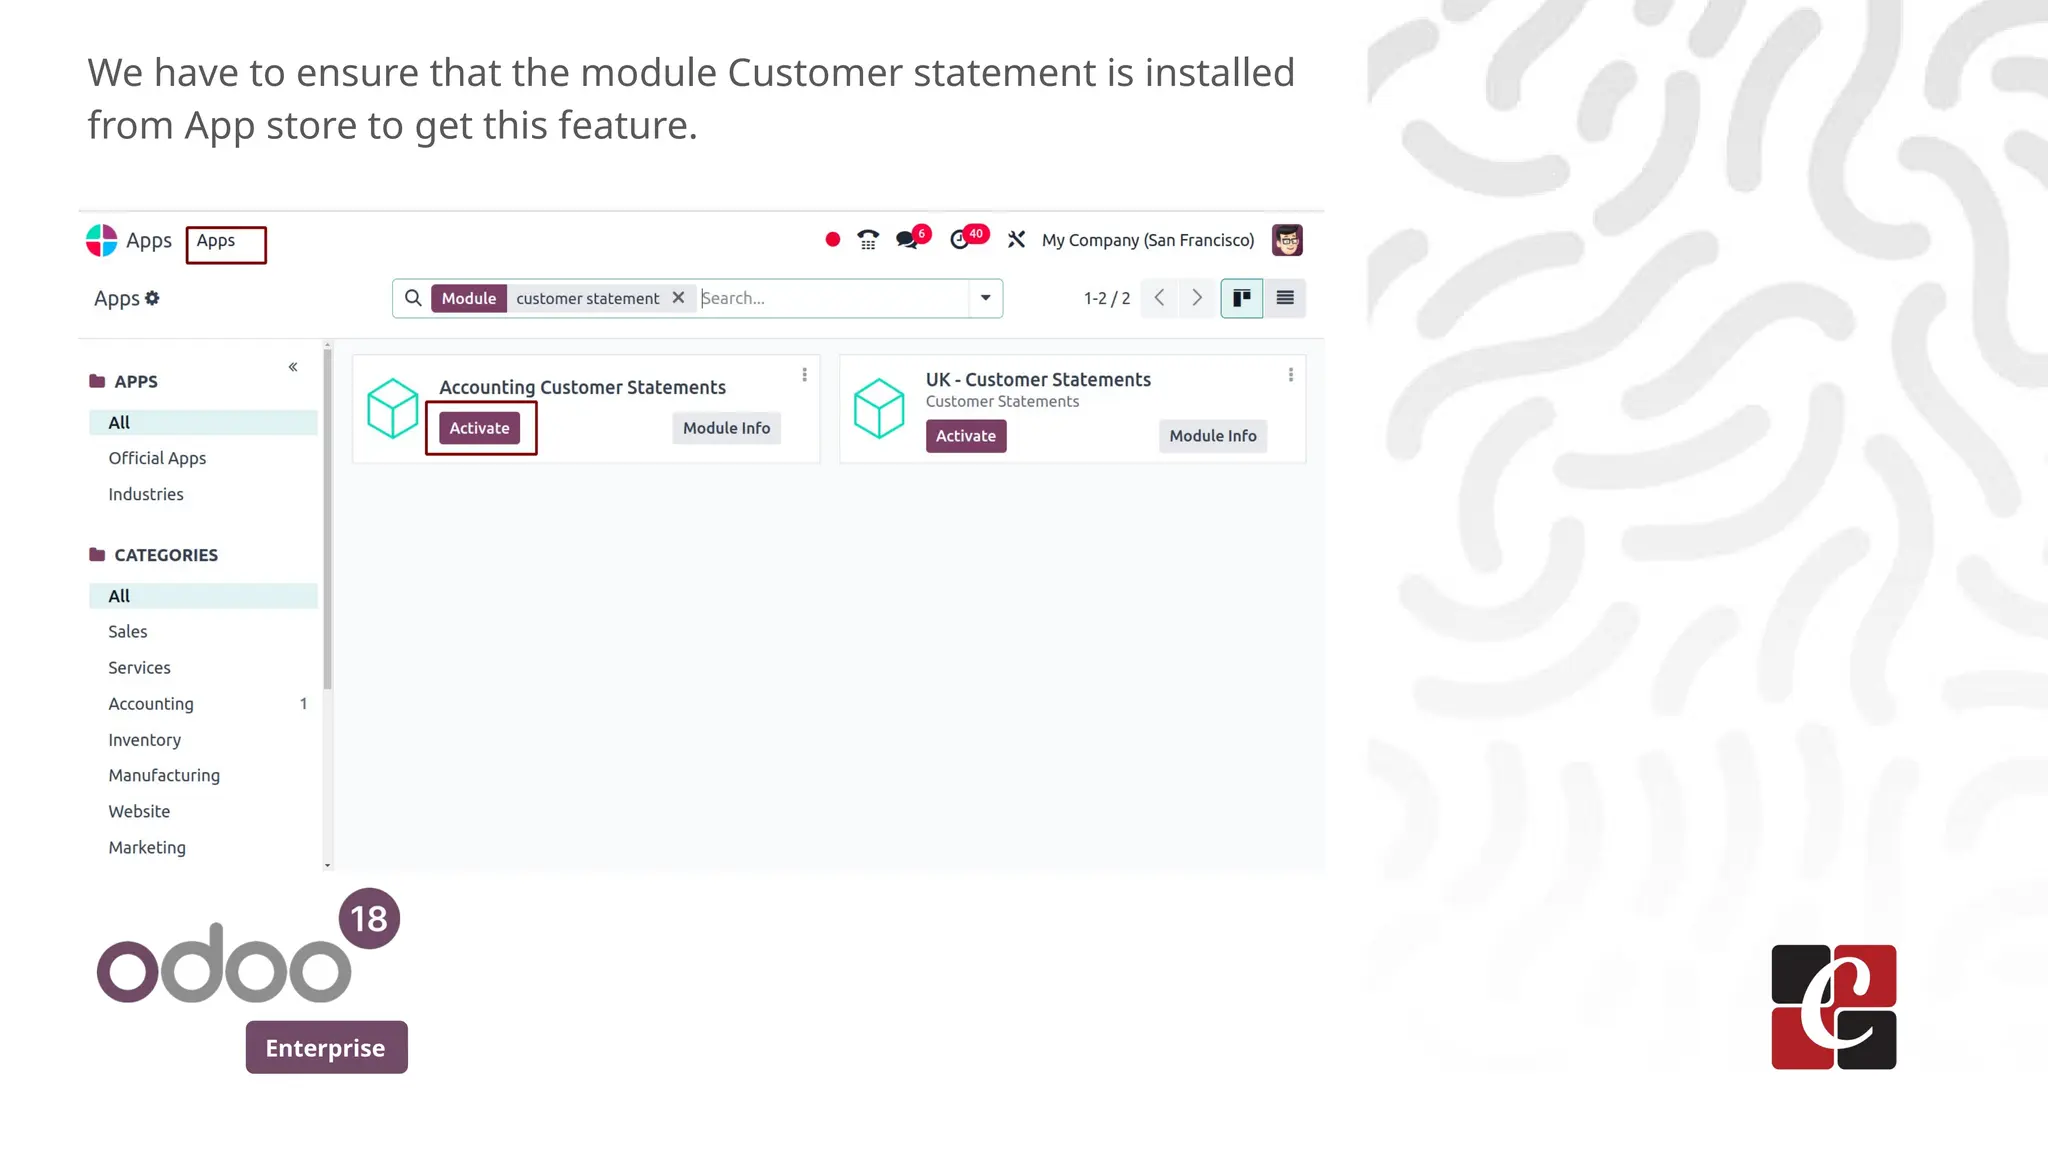
Task: Select the Sales category
Action: [128, 632]
